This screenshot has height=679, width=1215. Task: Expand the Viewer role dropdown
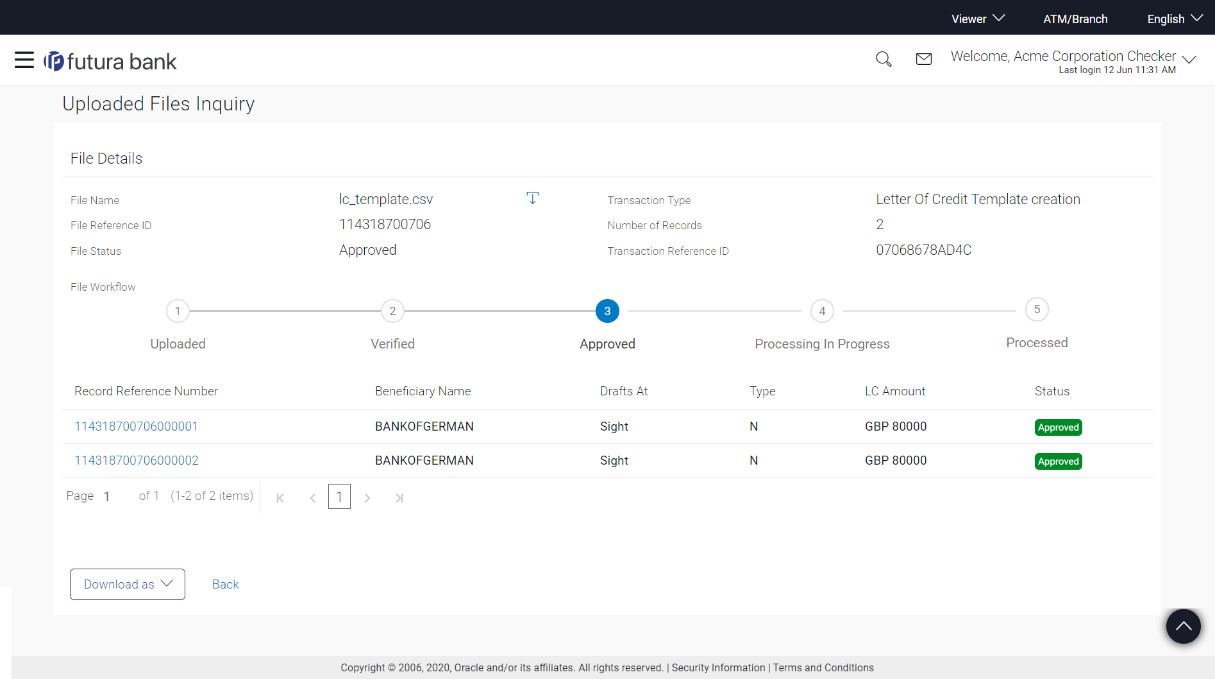tap(978, 18)
